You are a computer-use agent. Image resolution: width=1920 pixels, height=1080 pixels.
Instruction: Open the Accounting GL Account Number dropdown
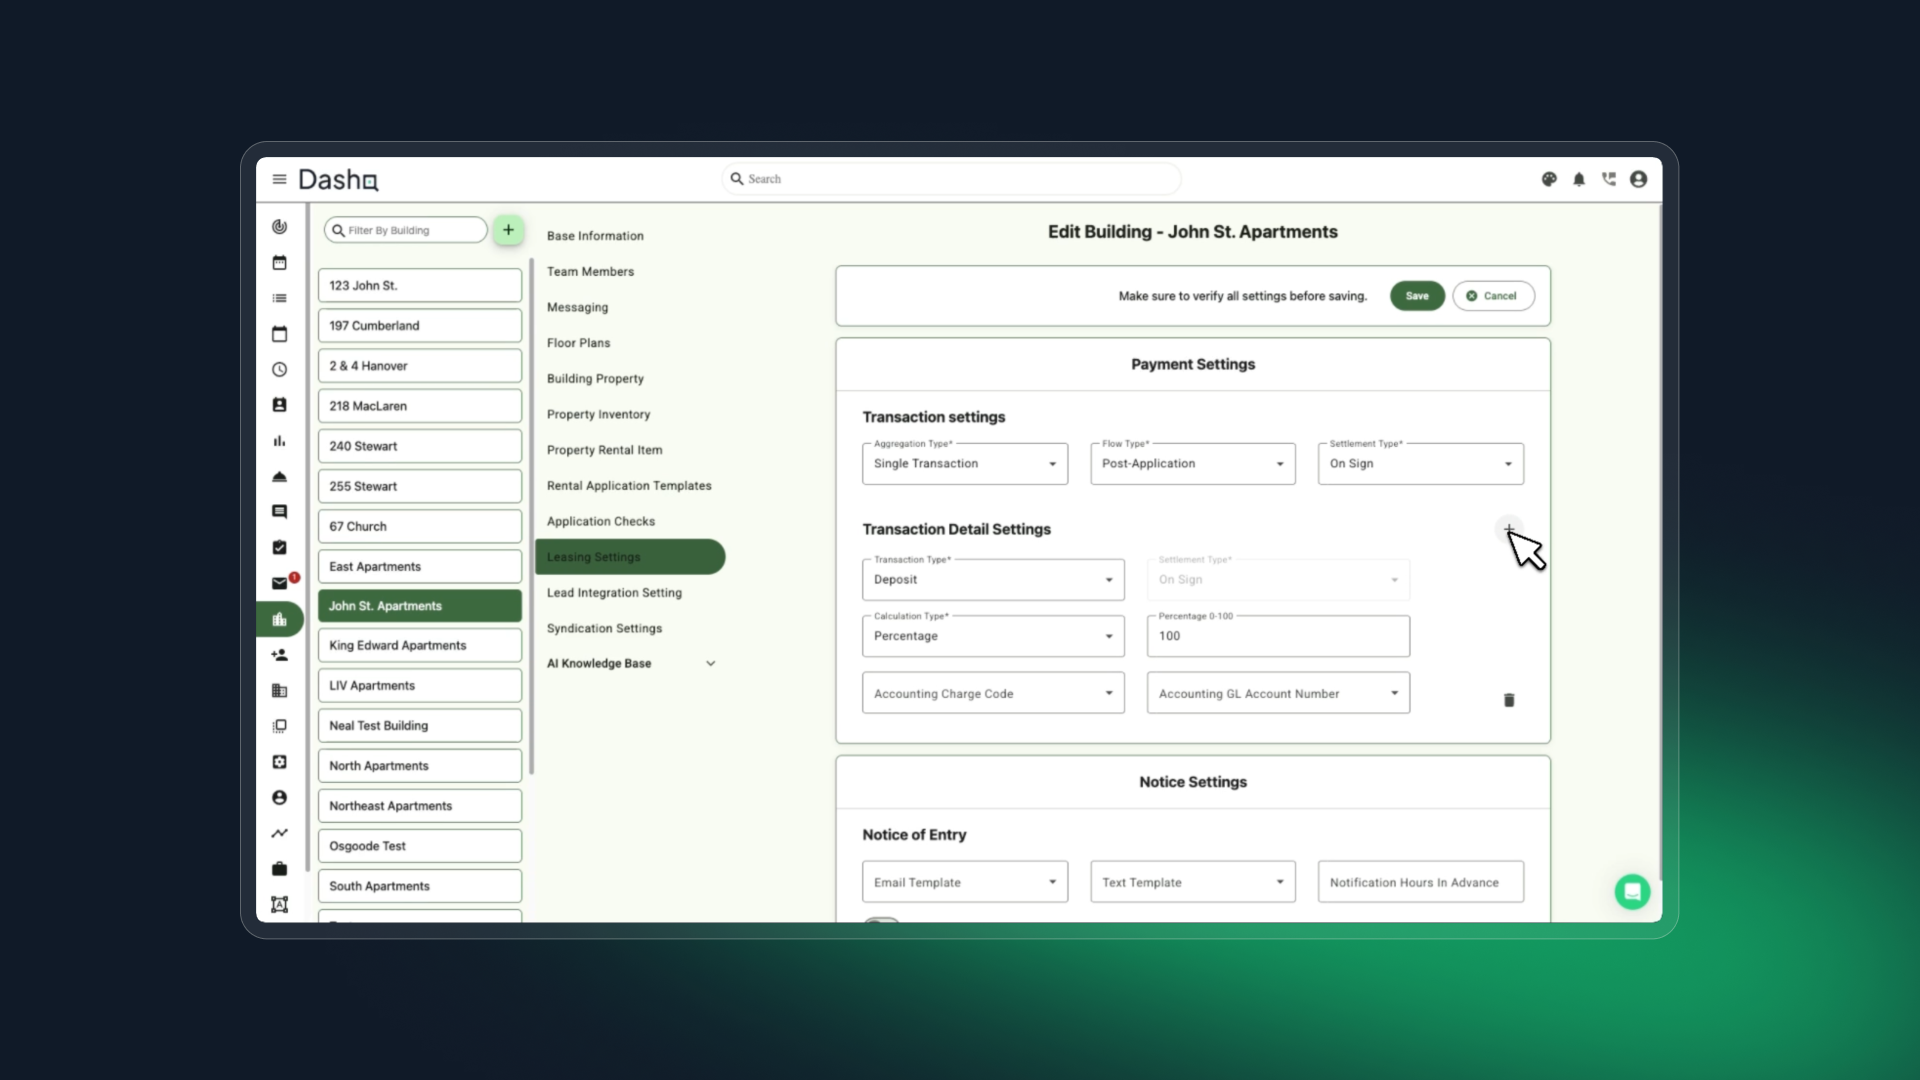pyautogui.click(x=1278, y=692)
